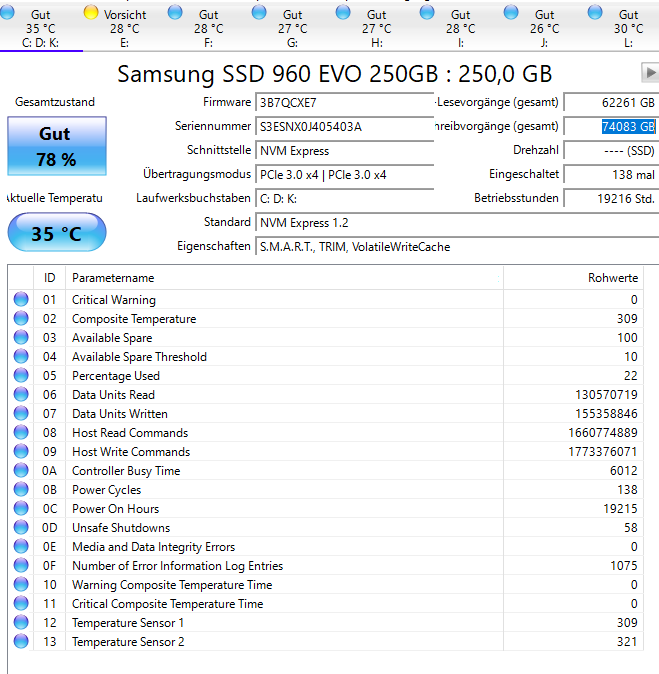Click the ID column header
659x674 pixels.
point(49,278)
